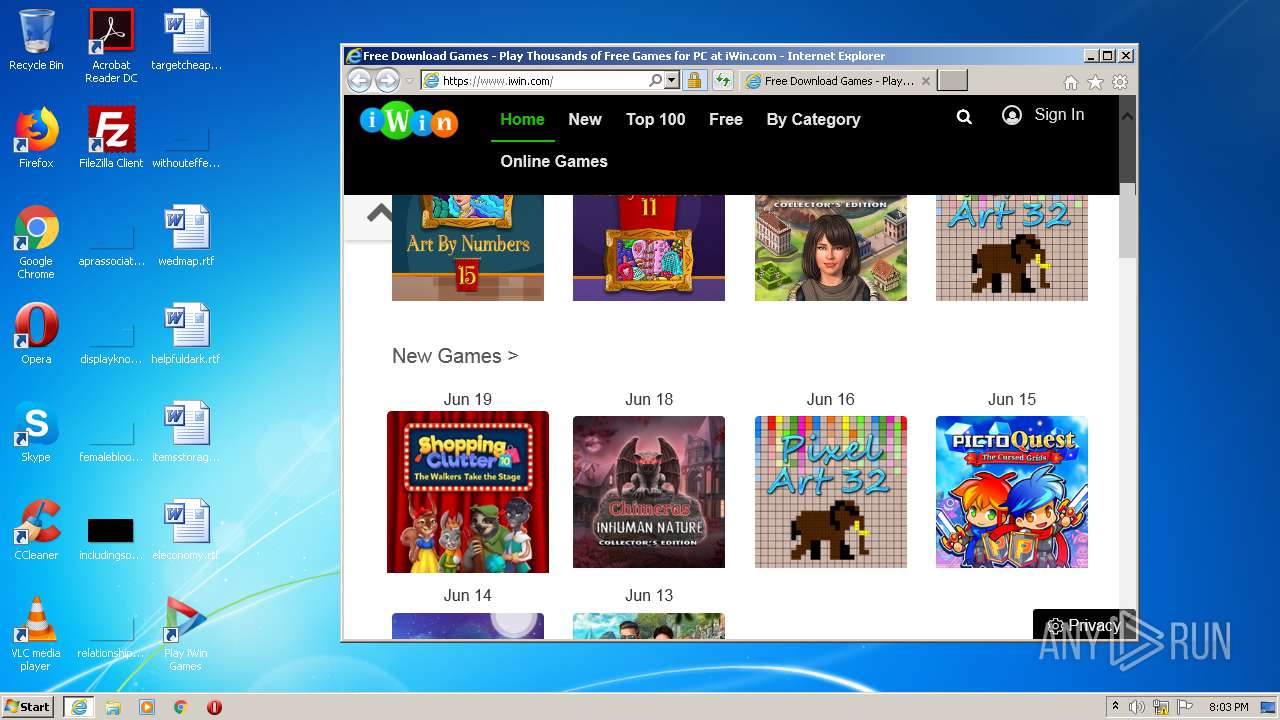The height and width of the screenshot is (720, 1280).
Task: Open the By Category menu
Action: 813,119
